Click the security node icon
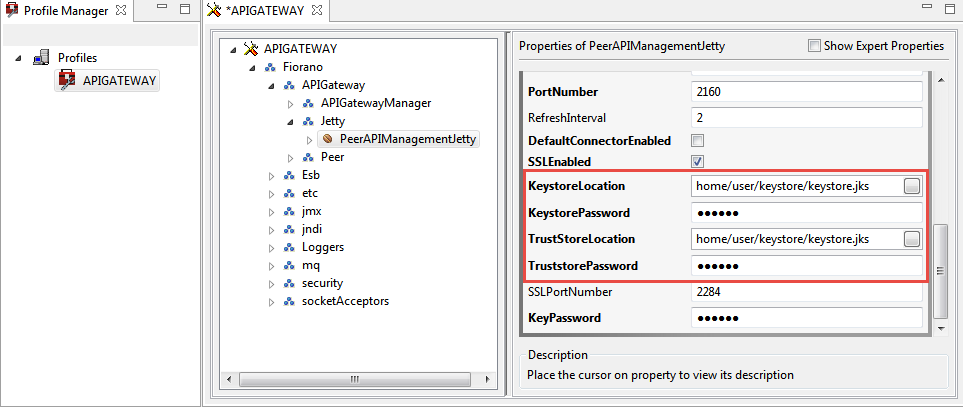 [289, 284]
